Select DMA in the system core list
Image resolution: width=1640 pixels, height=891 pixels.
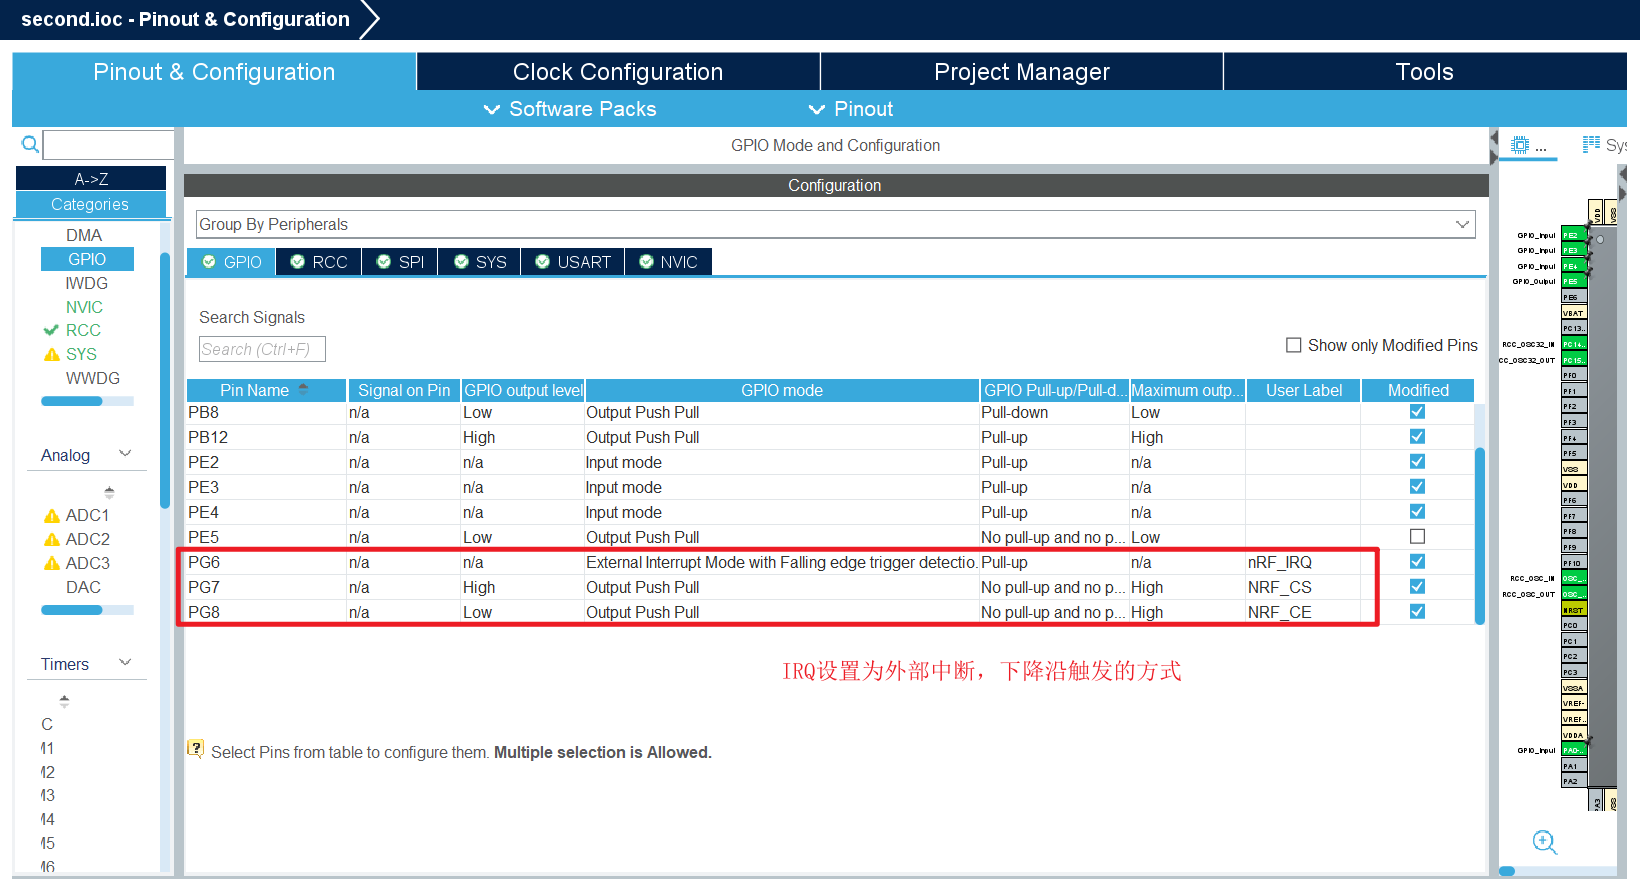(84, 235)
